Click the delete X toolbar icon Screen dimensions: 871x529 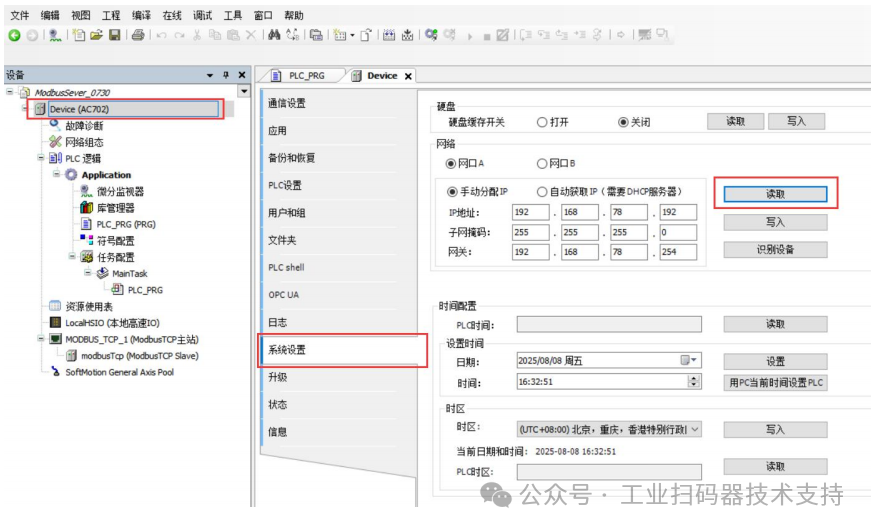click(x=251, y=35)
